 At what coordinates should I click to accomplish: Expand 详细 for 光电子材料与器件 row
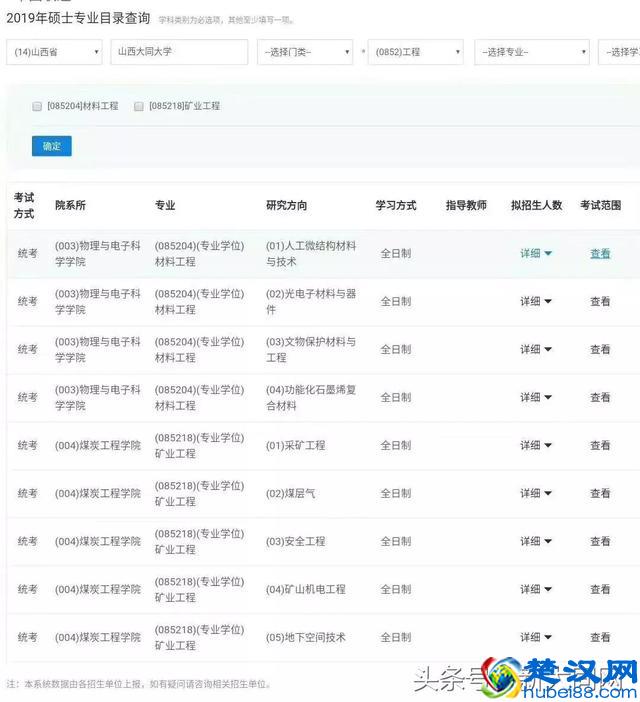click(x=536, y=301)
